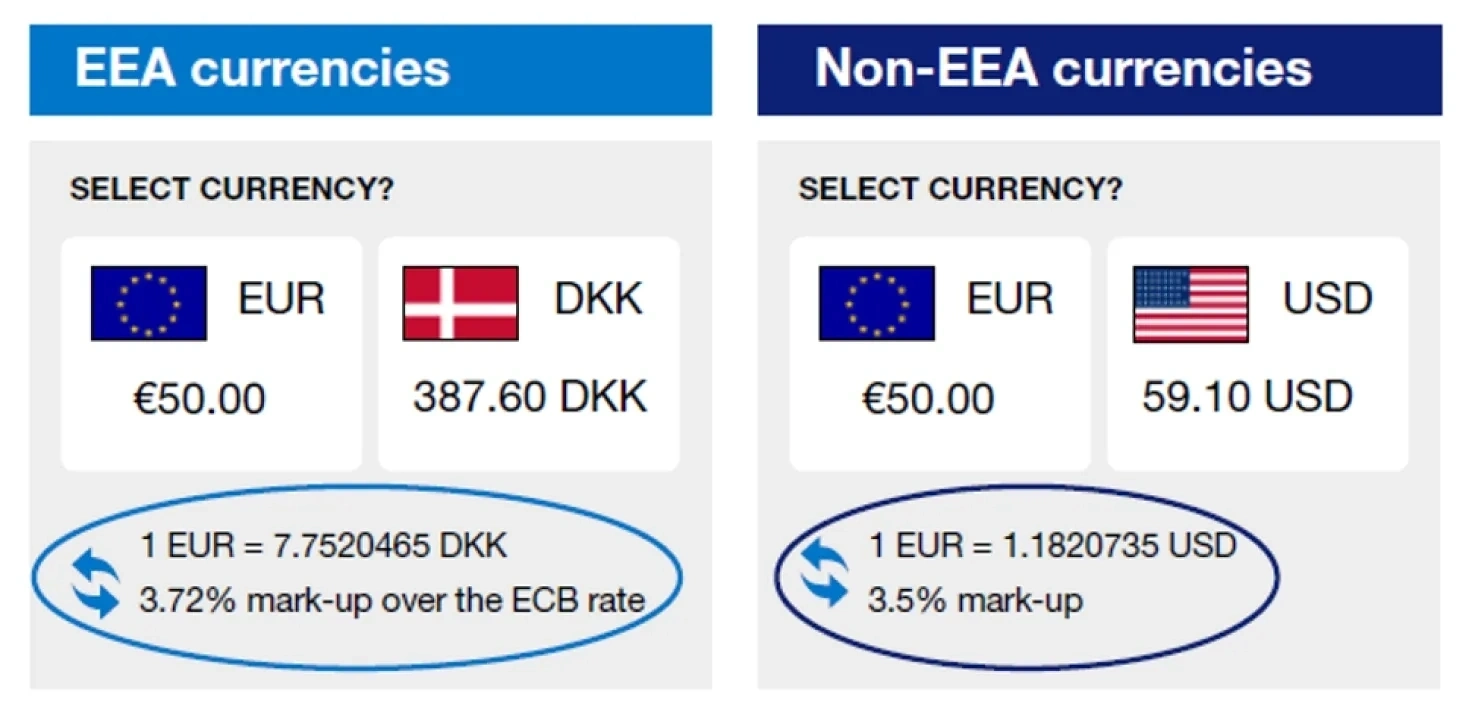Click SELECT CURRENCY? label above the USD card
The image size is (1472, 721).
[x=960, y=189]
